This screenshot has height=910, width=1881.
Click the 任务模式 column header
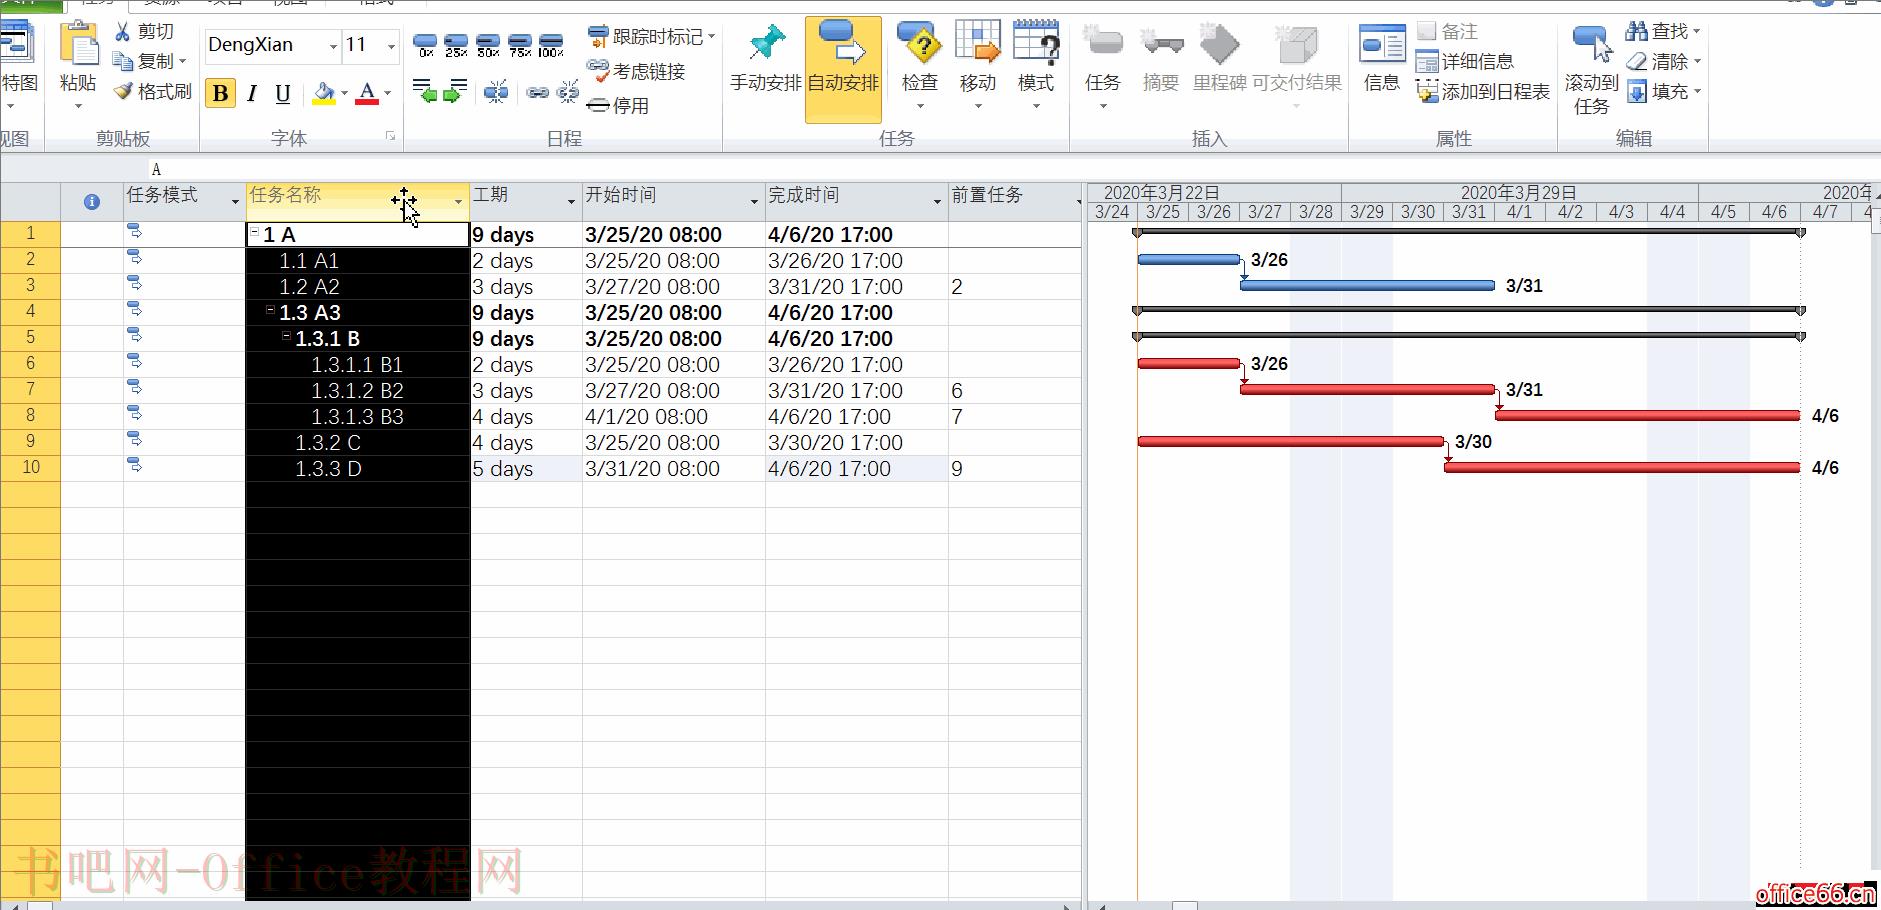(x=184, y=201)
